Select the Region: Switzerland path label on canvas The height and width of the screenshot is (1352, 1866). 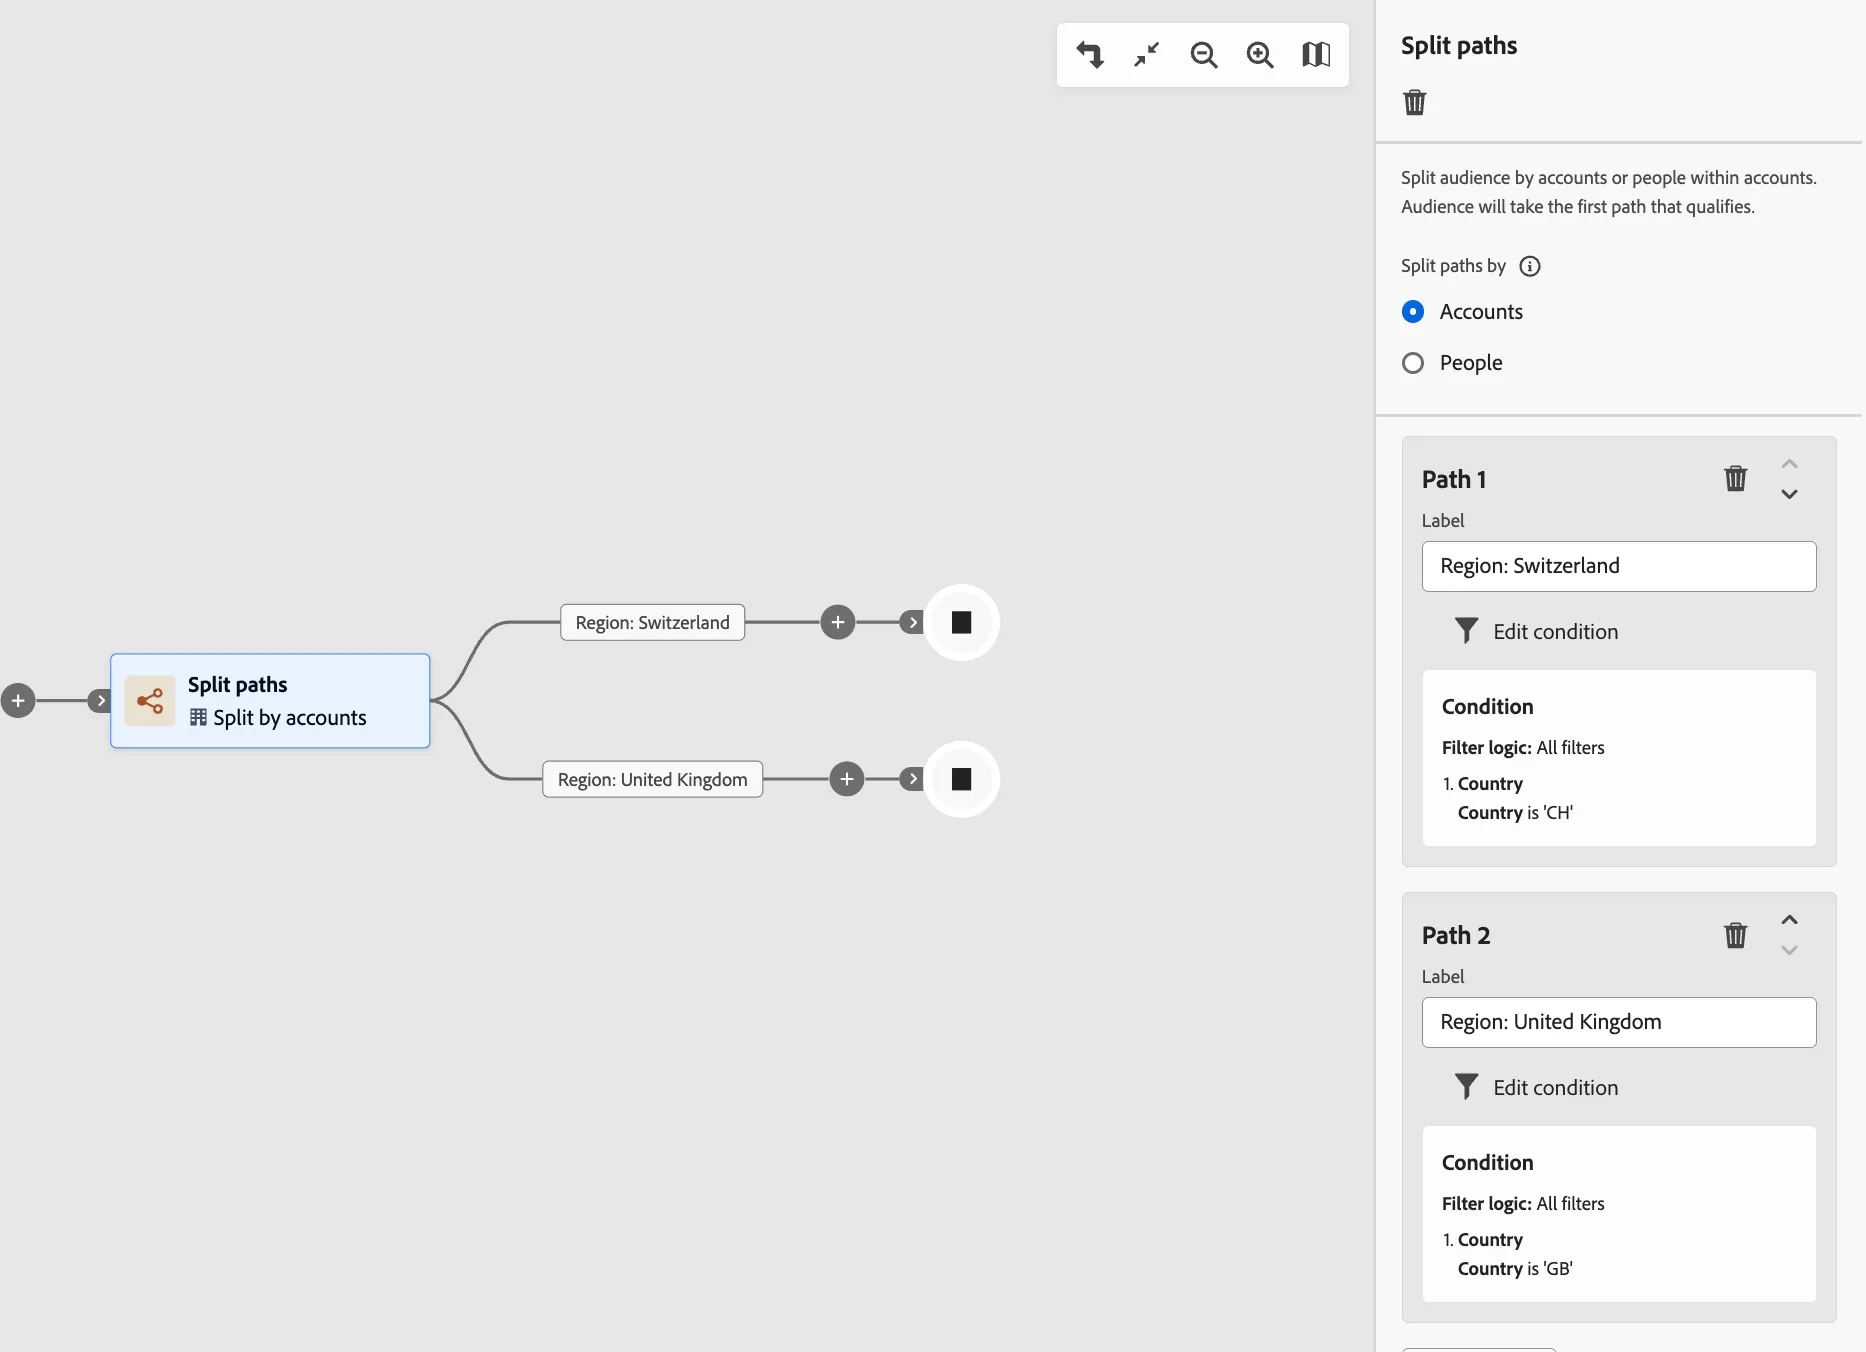coord(652,622)
